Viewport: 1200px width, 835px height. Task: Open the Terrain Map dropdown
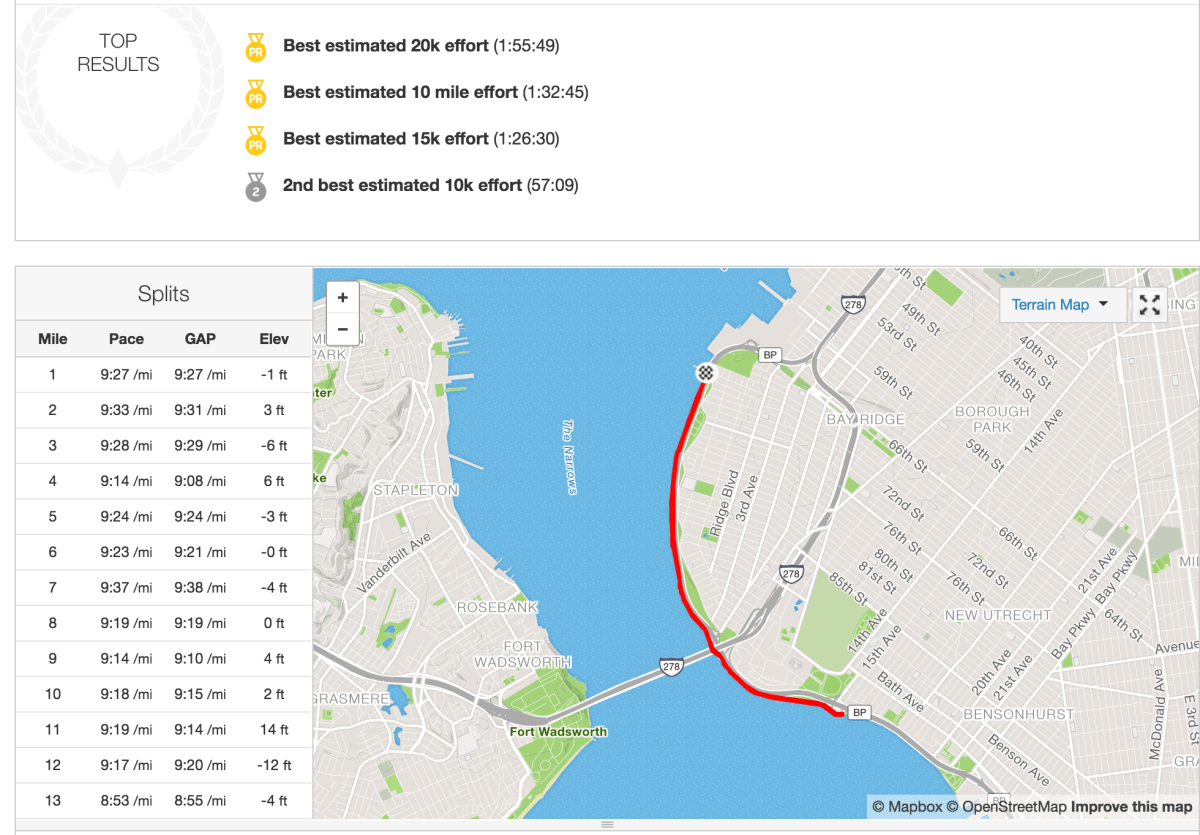click(x=1060, y=305)
